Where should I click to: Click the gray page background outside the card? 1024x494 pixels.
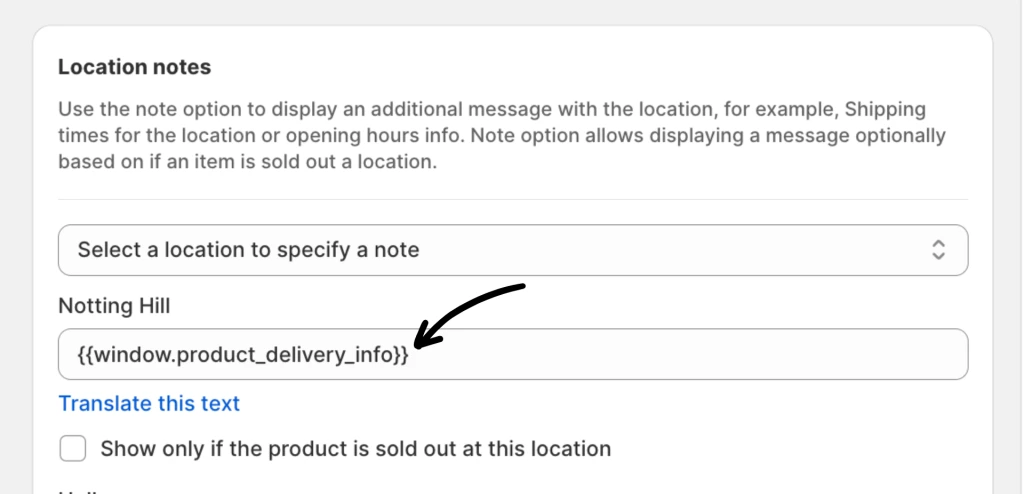(x=1008, y=250)
